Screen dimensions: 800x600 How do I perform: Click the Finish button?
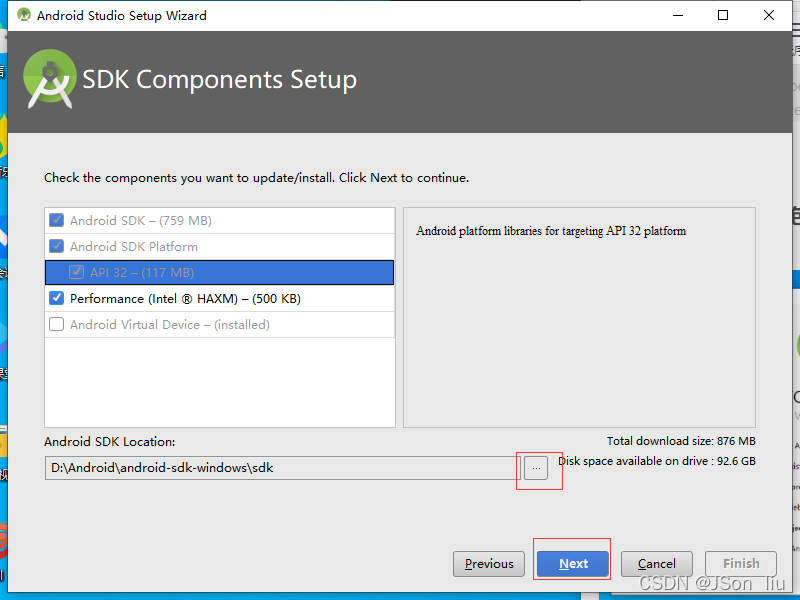point(741,564)
